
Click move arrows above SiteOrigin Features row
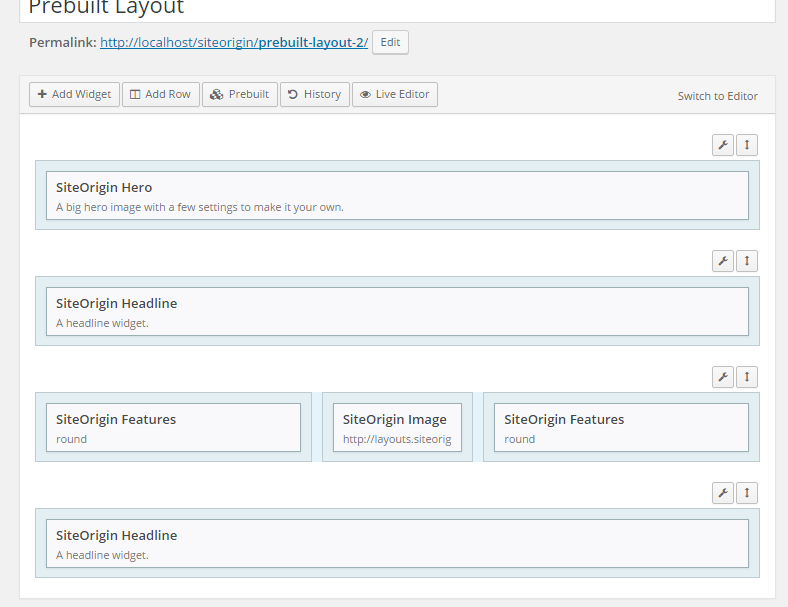(747, 377)
